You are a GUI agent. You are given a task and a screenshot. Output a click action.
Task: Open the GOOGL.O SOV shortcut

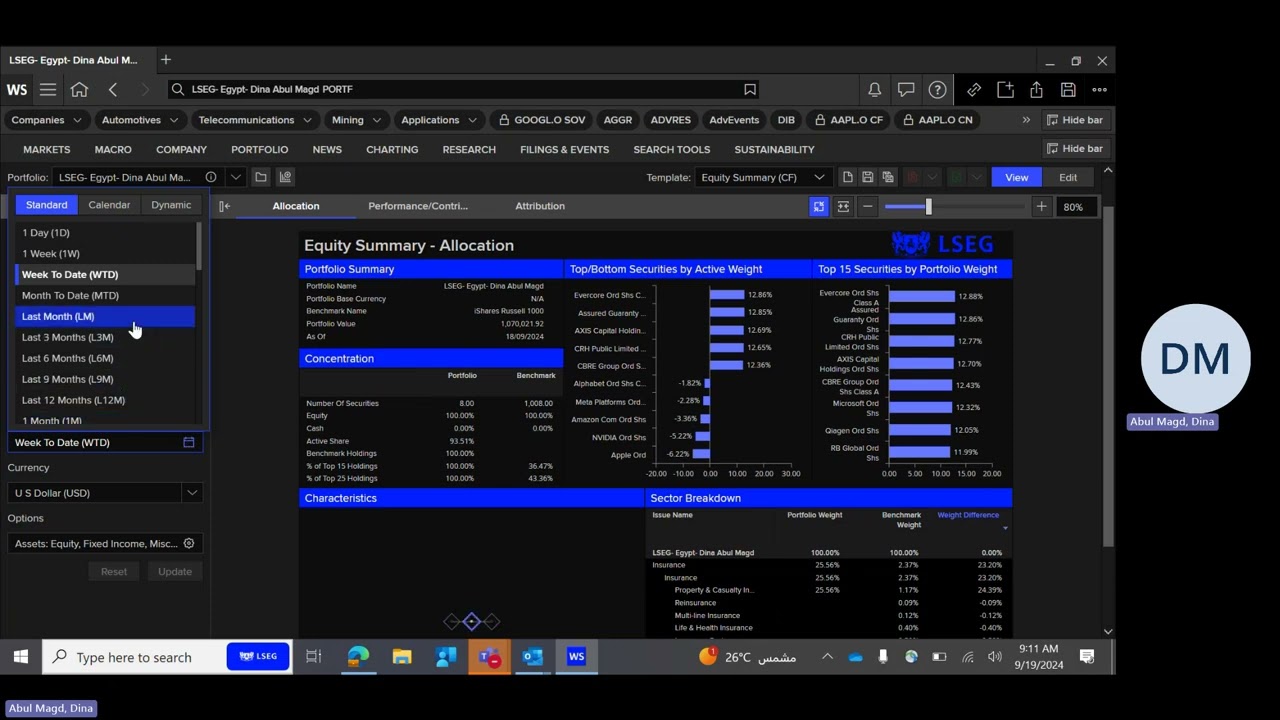coord(542,120)
